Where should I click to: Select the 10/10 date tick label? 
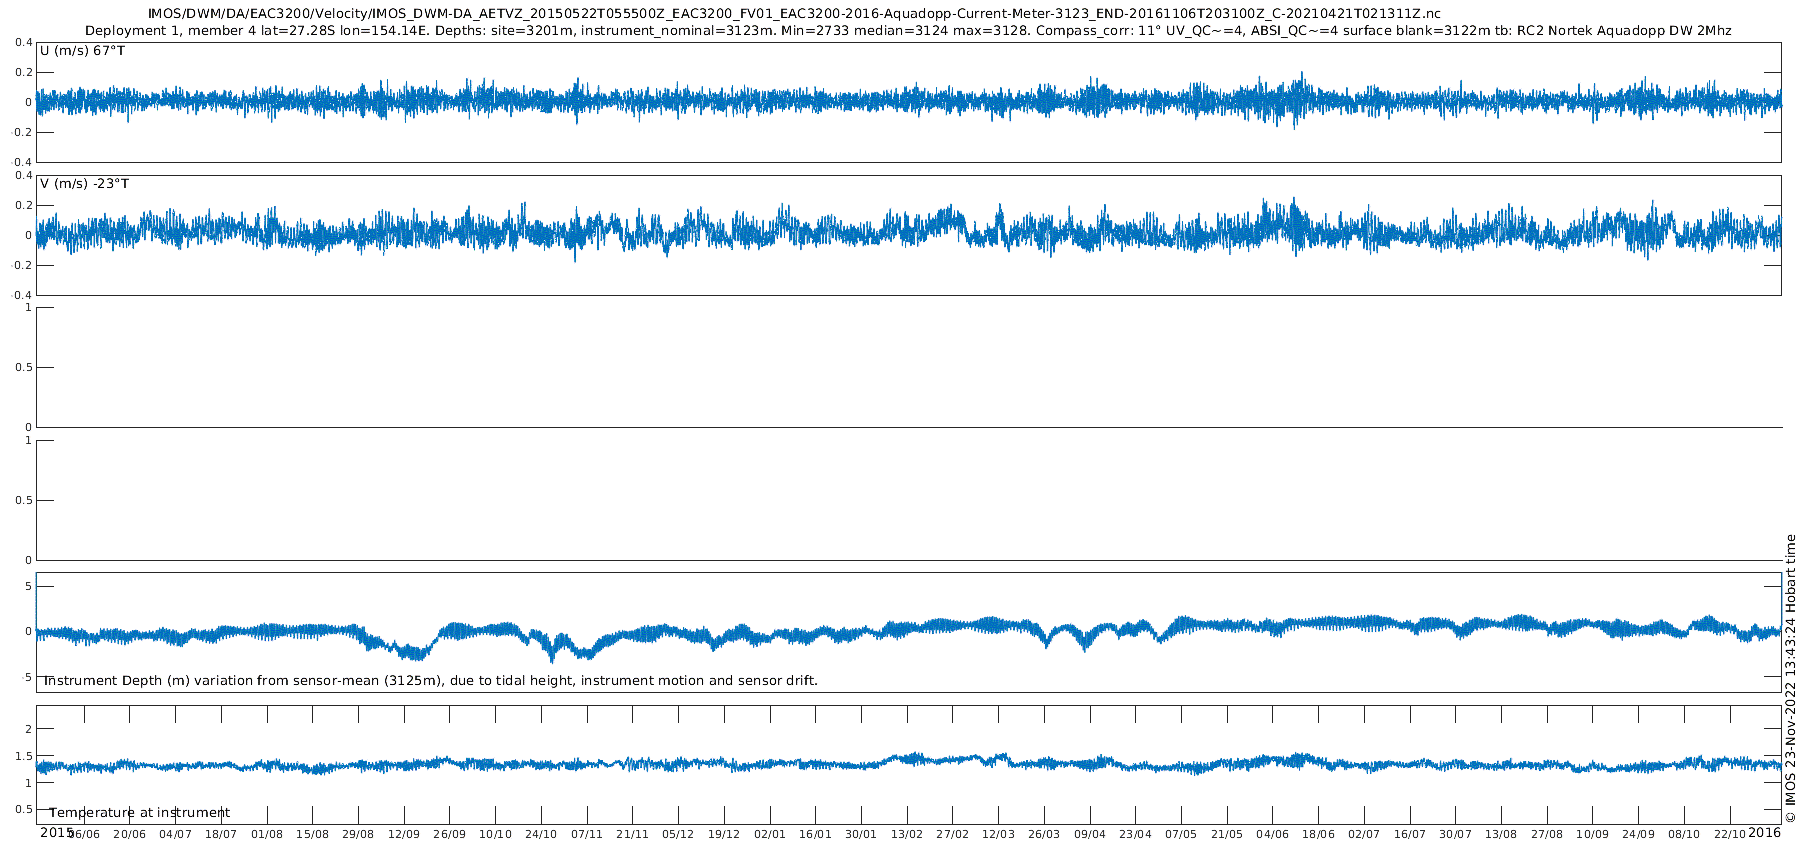coord(495,834)
